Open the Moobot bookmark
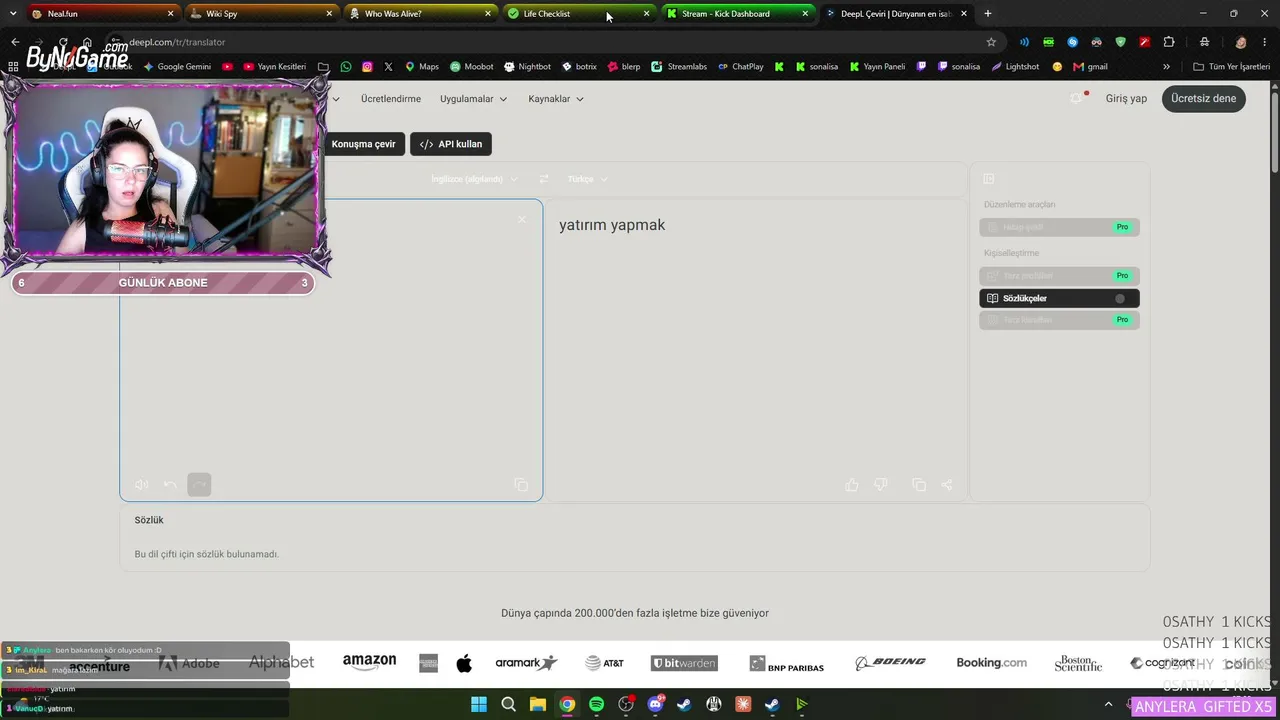The height and width of the screenshot is (720, 1280). tap(472, 67)
